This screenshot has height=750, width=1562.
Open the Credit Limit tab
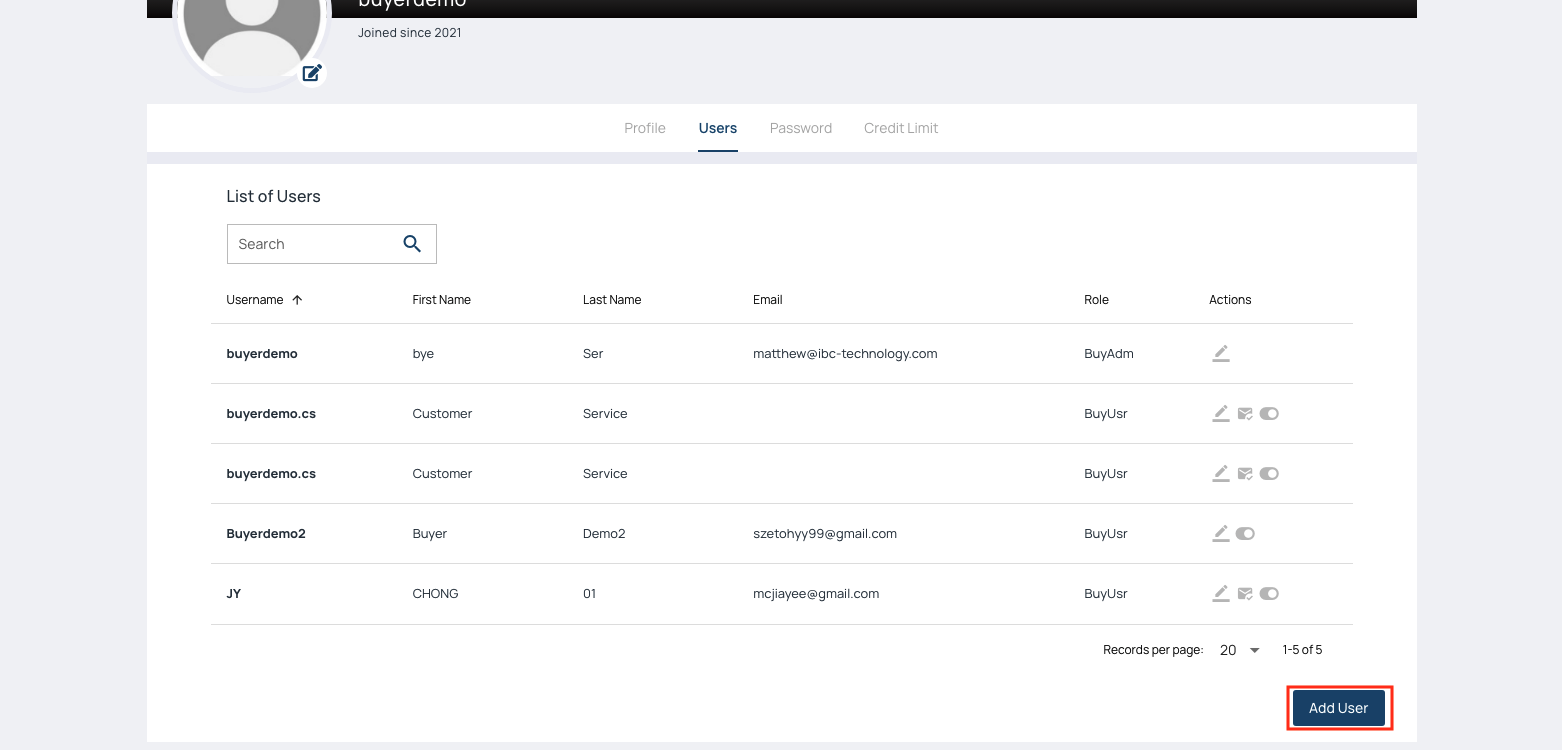click(901, 128)
